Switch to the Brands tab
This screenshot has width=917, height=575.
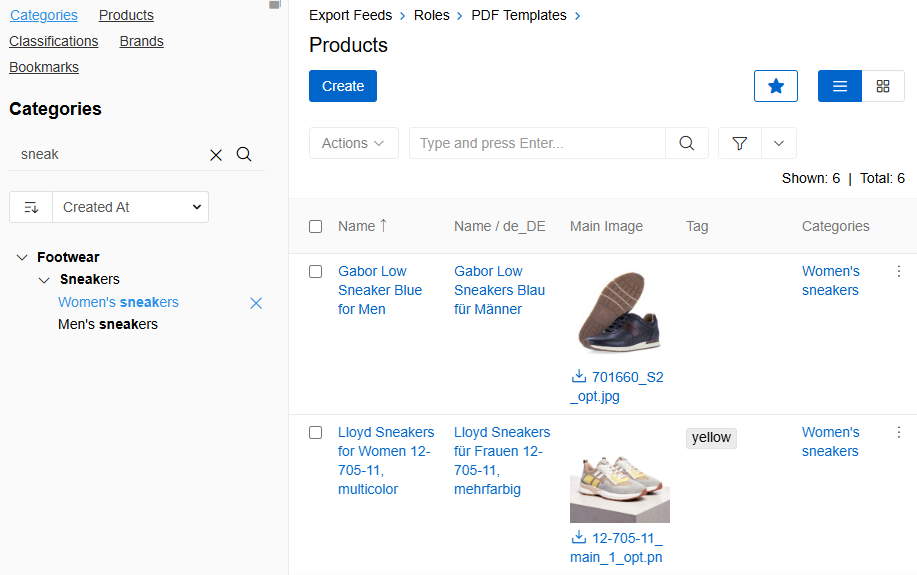point(141,41)
